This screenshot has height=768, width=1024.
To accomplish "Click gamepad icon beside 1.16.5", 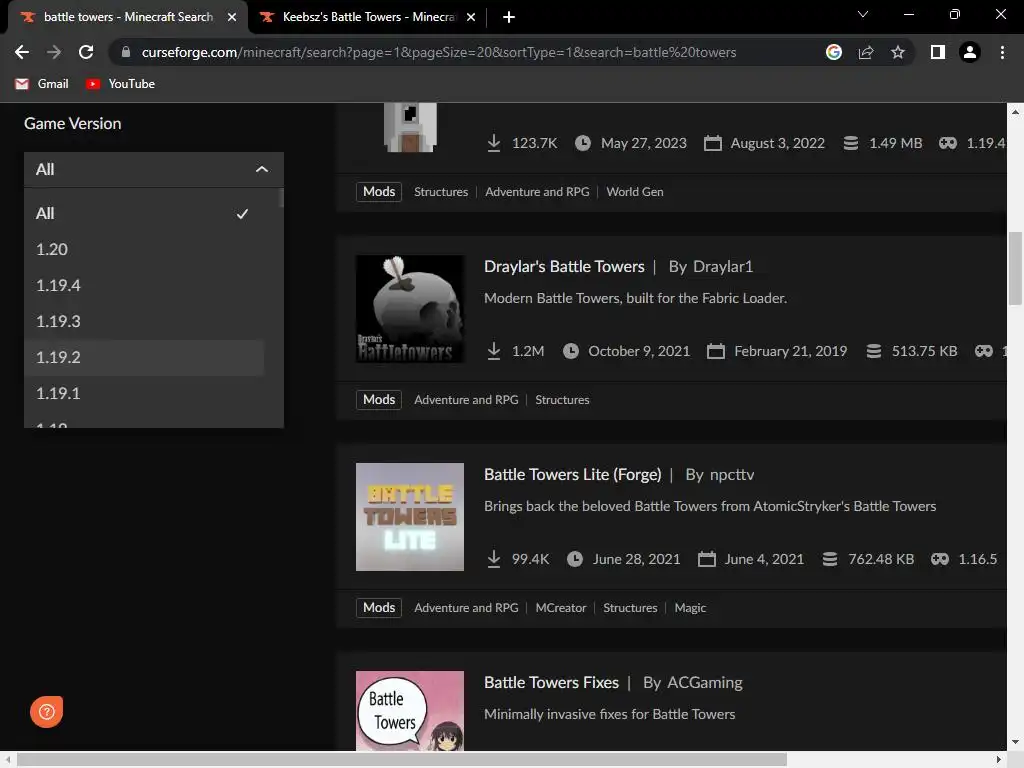I will click(940, 560).
